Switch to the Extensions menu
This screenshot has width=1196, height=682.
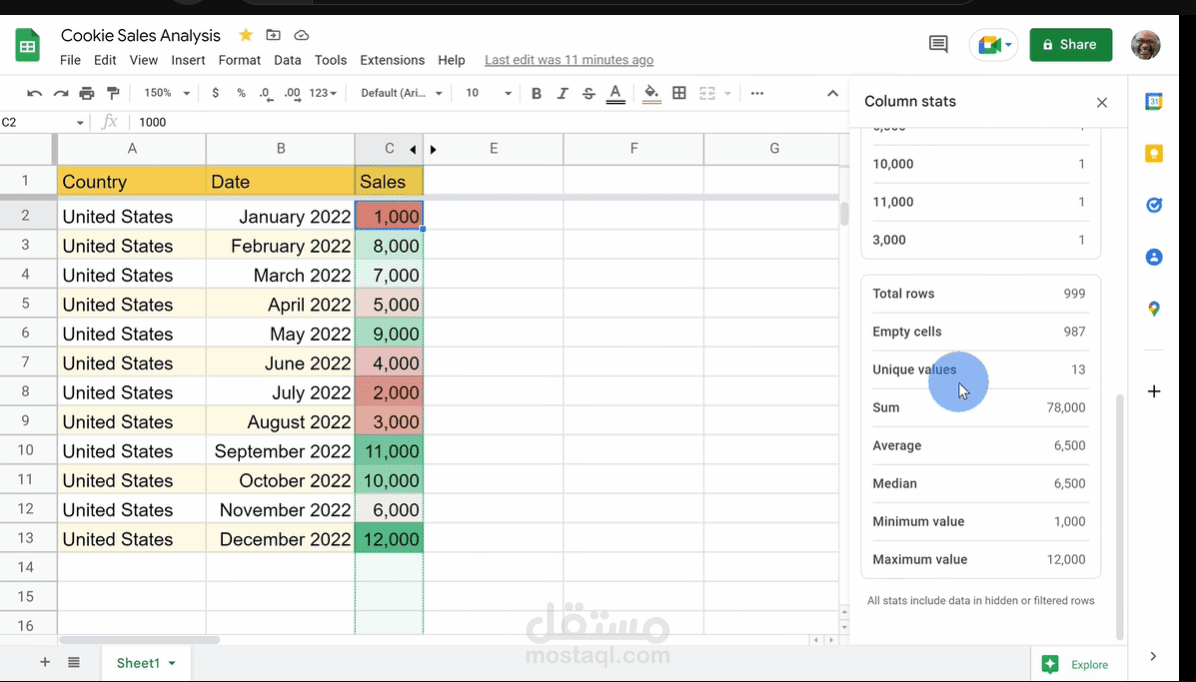(x=392, y=60)
